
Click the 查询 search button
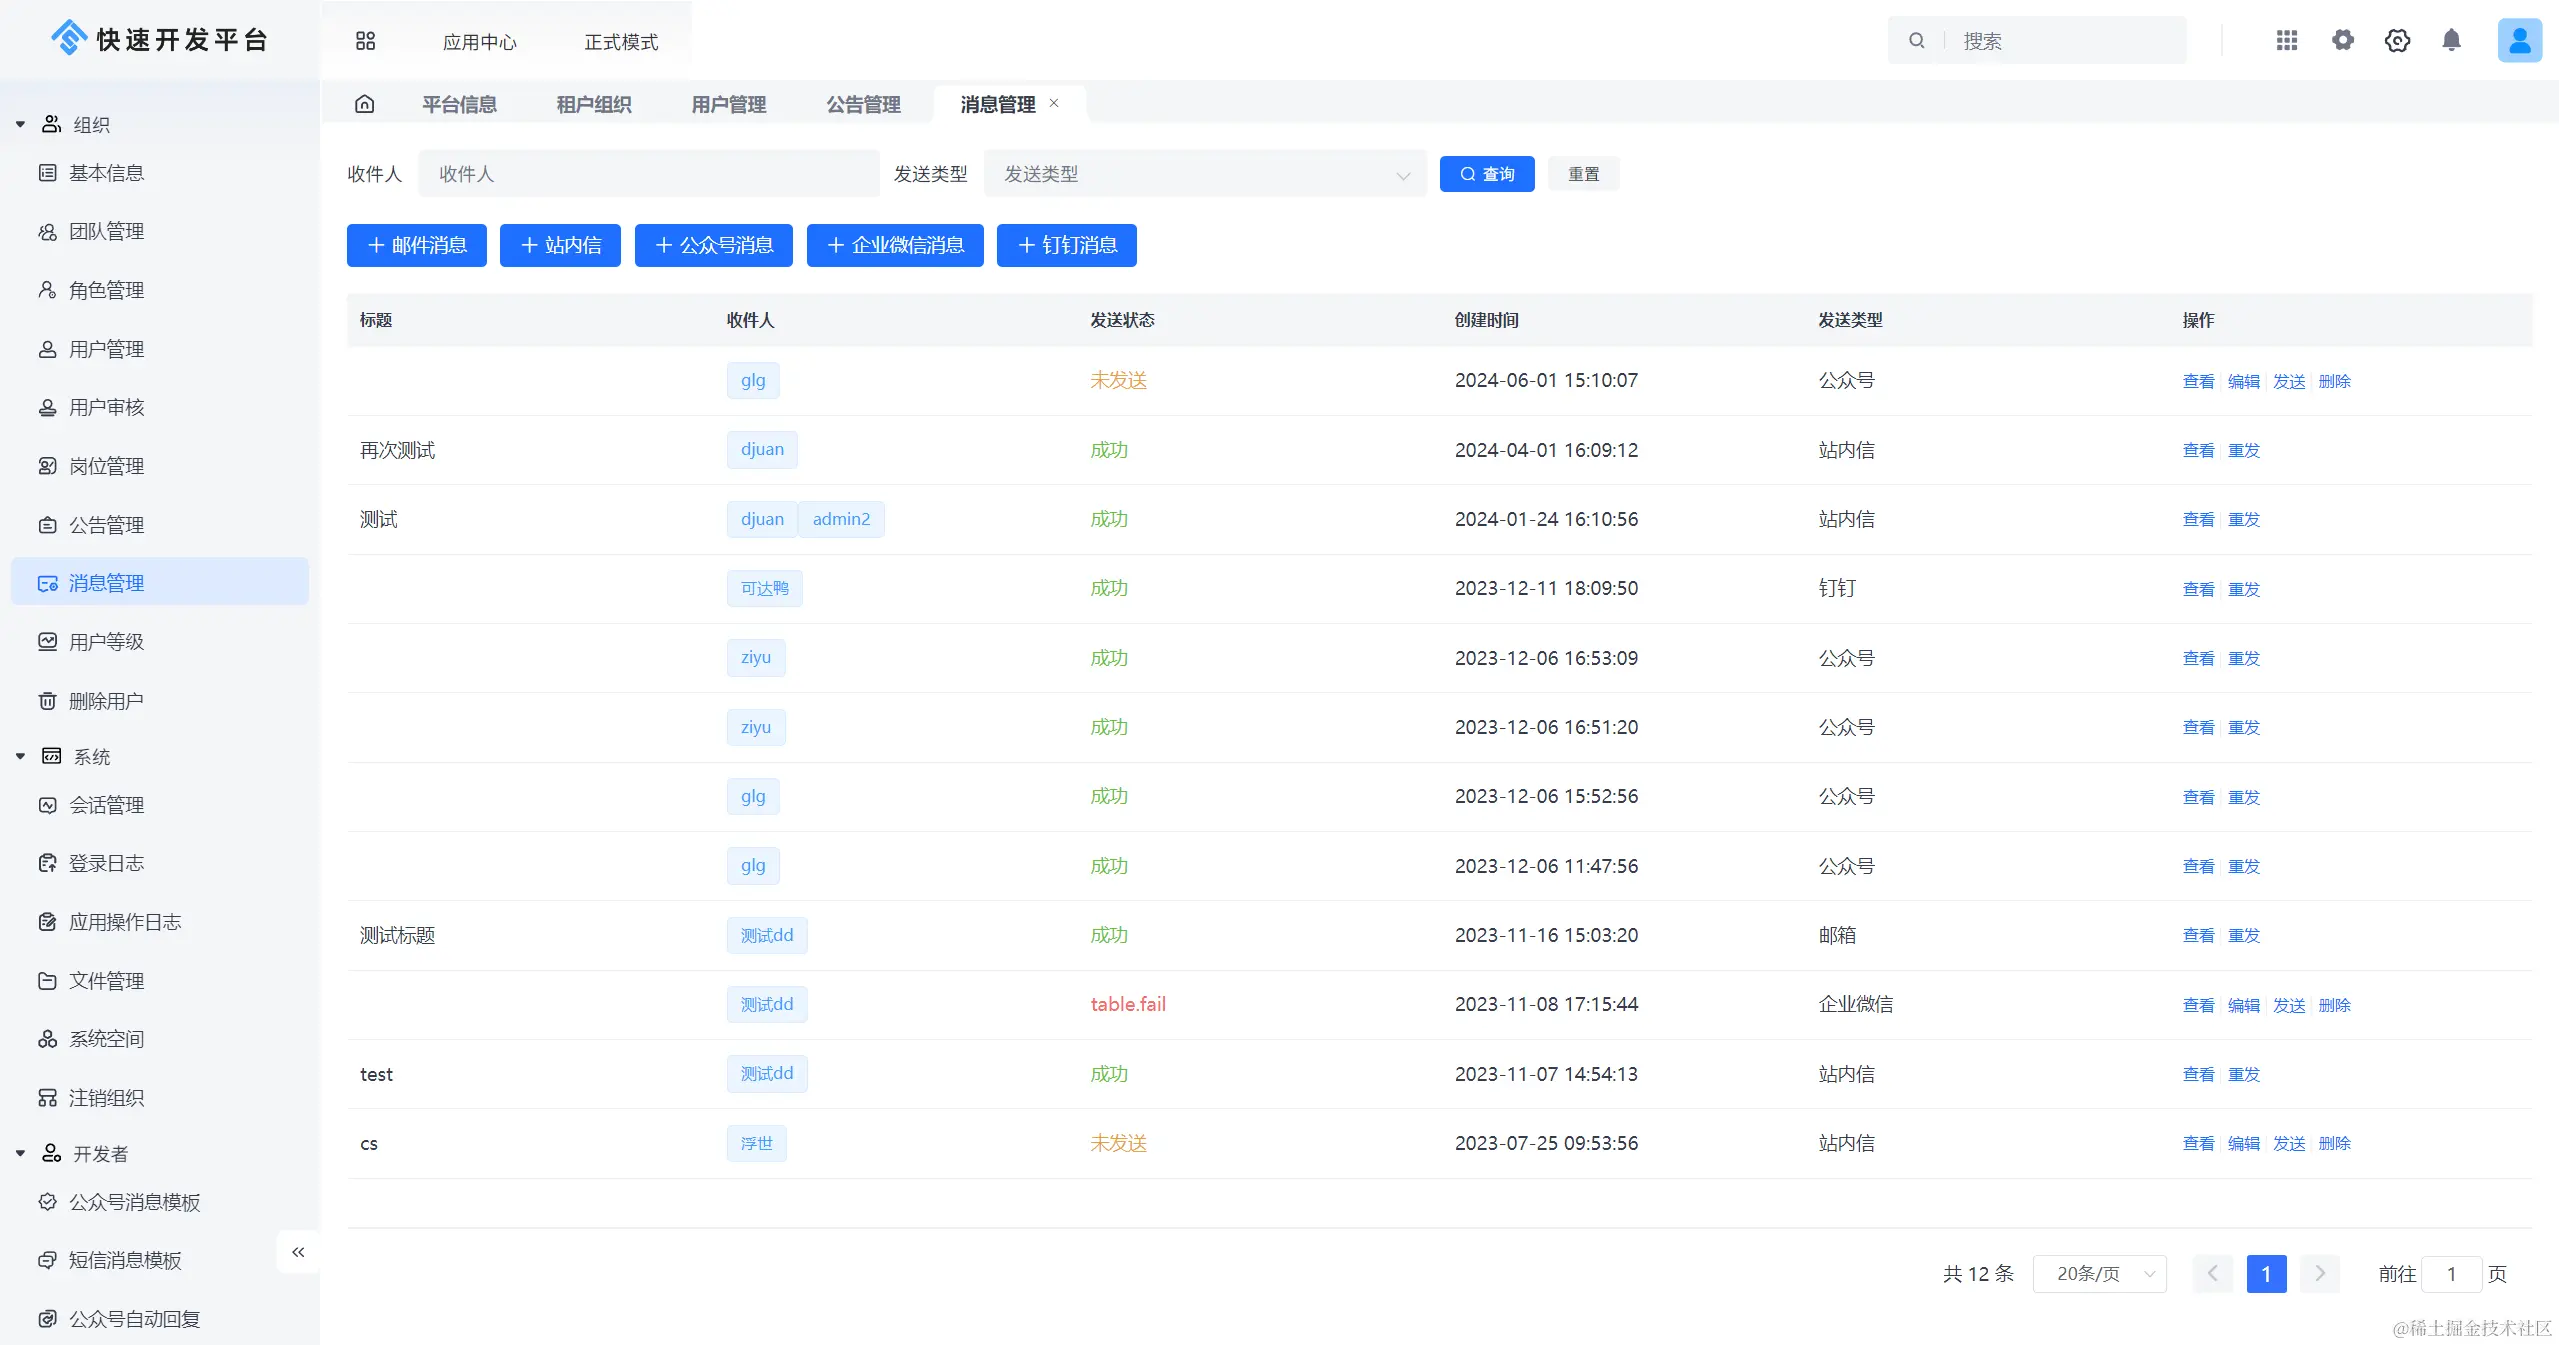click(1487, 174)
